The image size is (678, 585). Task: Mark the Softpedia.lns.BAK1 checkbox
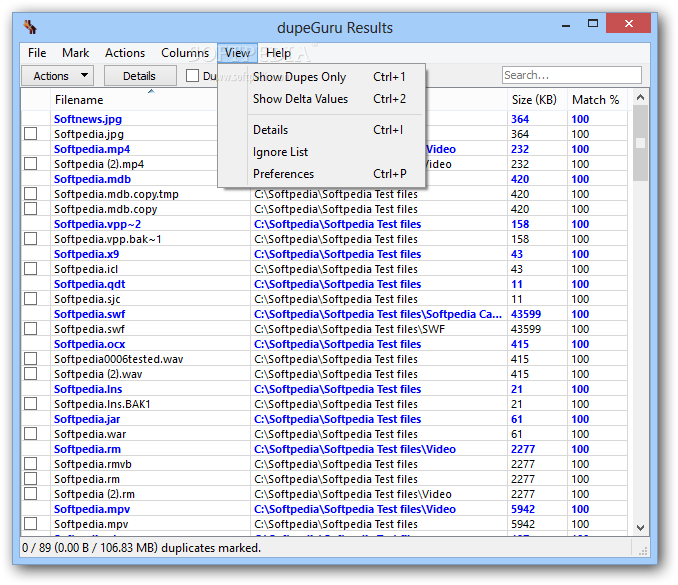tap(31, 404)
